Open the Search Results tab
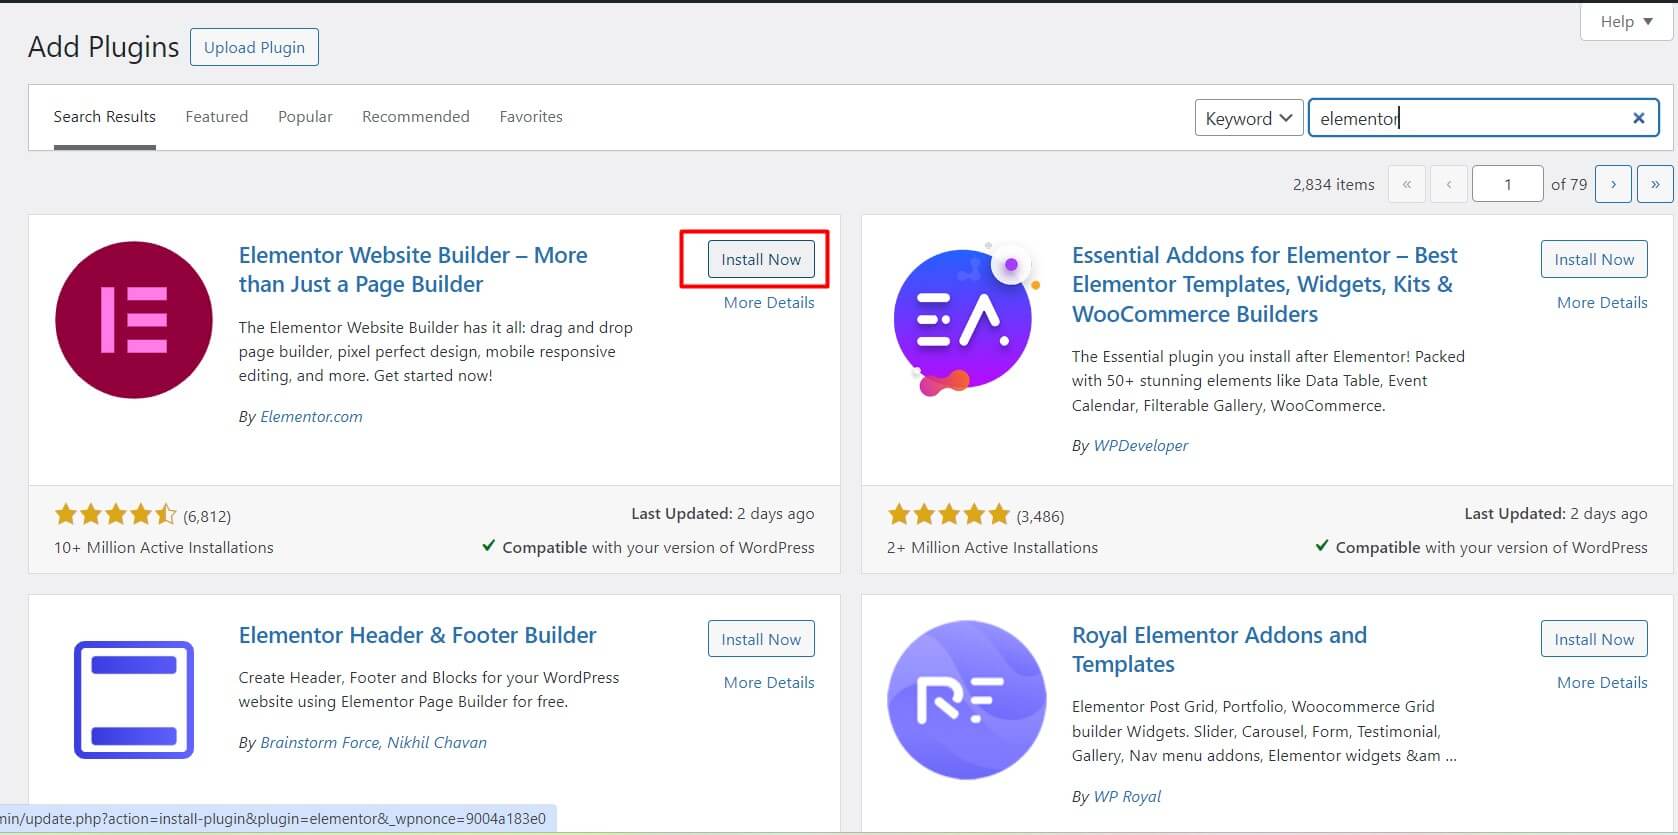The width and height of the screenshot is (1678, 835). (105, 117)
